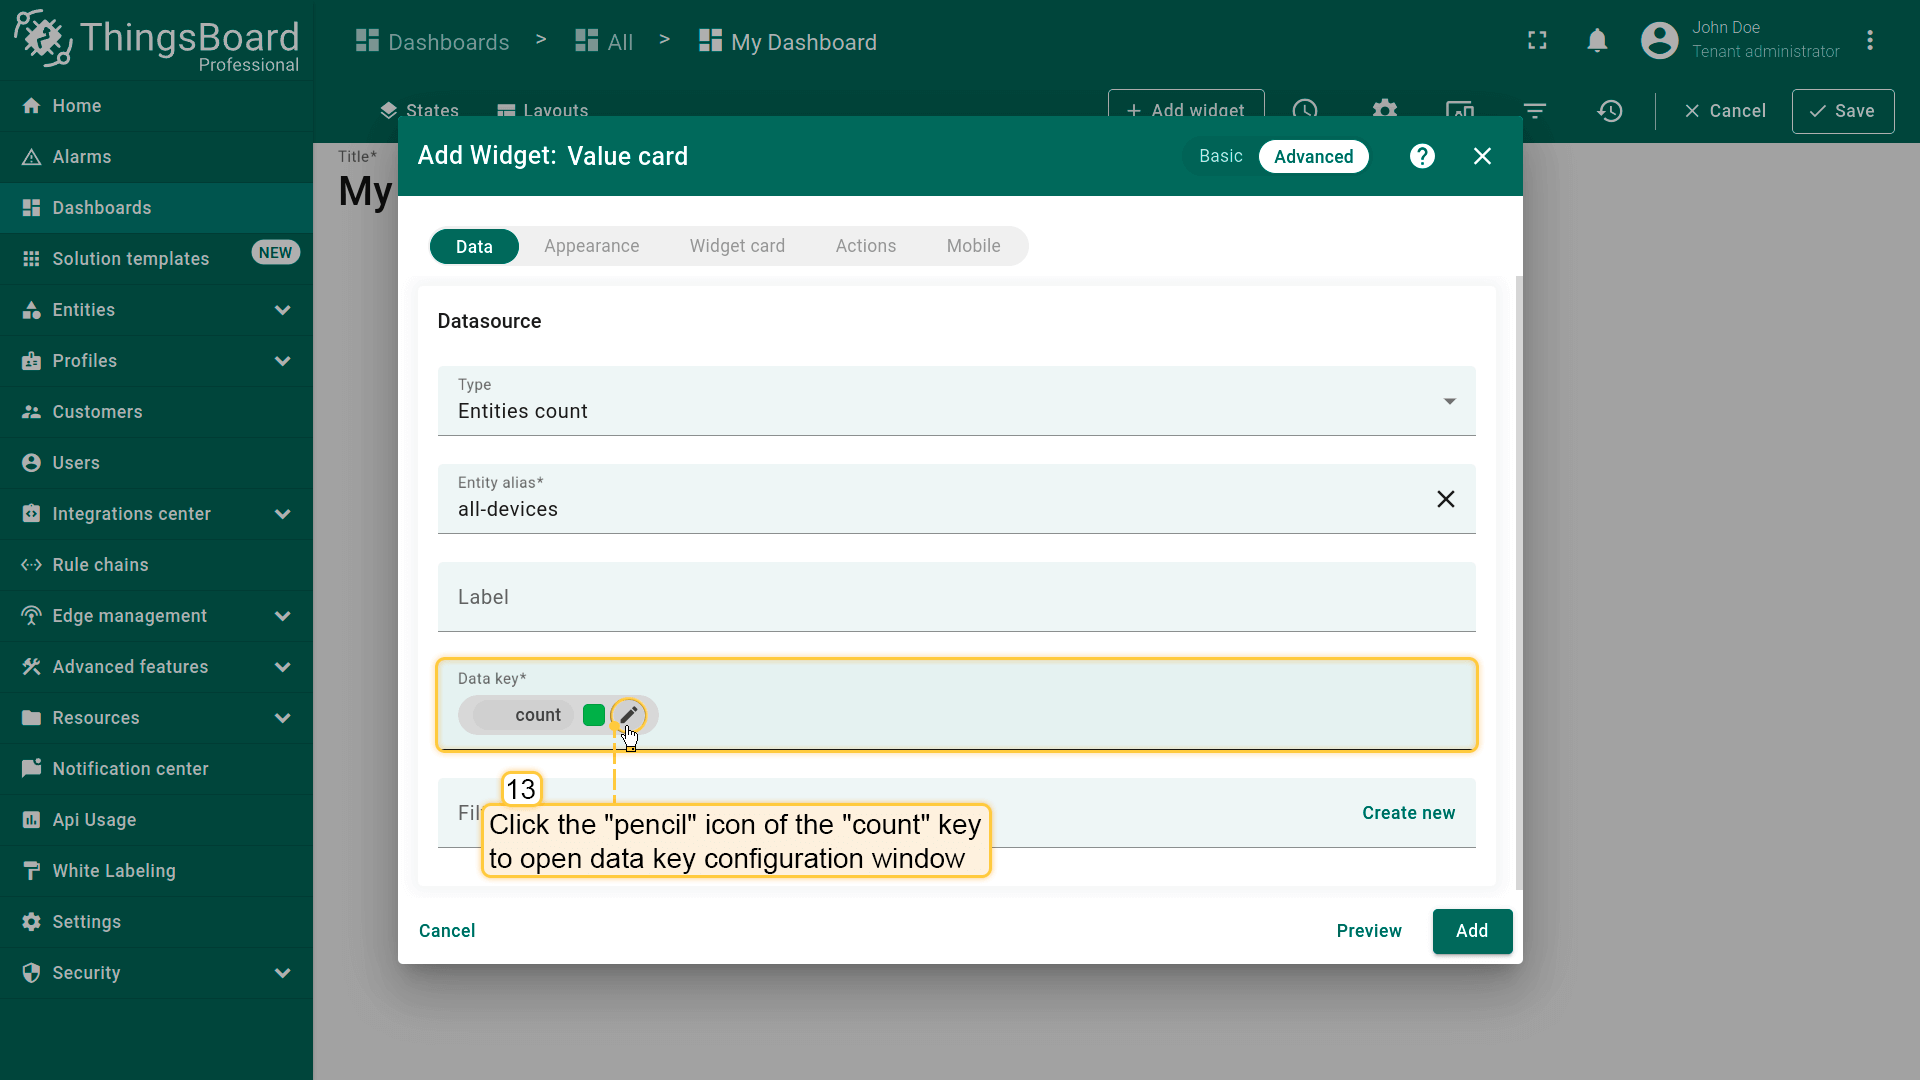Open the Widget card tab
This screenshot has height=1080, width=1920.
click(737, 246)
